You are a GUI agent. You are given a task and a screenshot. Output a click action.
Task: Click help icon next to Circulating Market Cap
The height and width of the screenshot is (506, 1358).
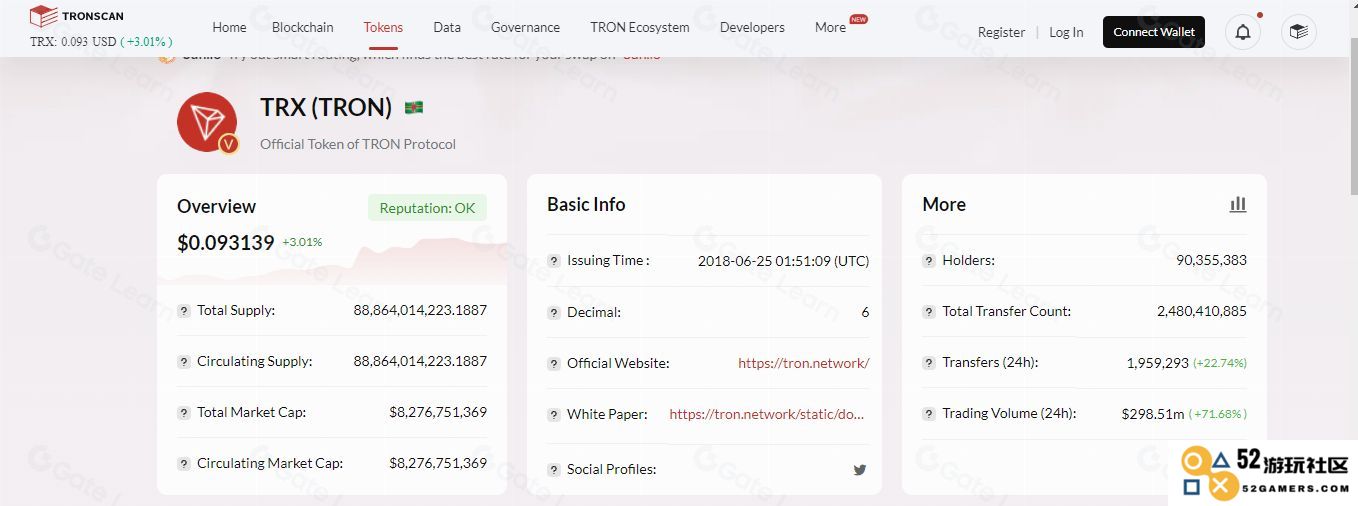183,464
